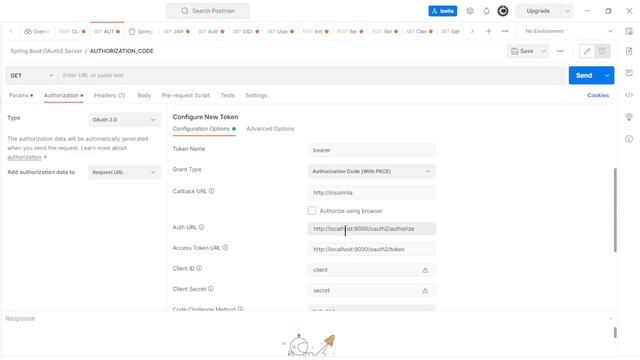The image size is (640, 360).
Task: Click warning triangle in Client Secret field
Action: [425, 290]
